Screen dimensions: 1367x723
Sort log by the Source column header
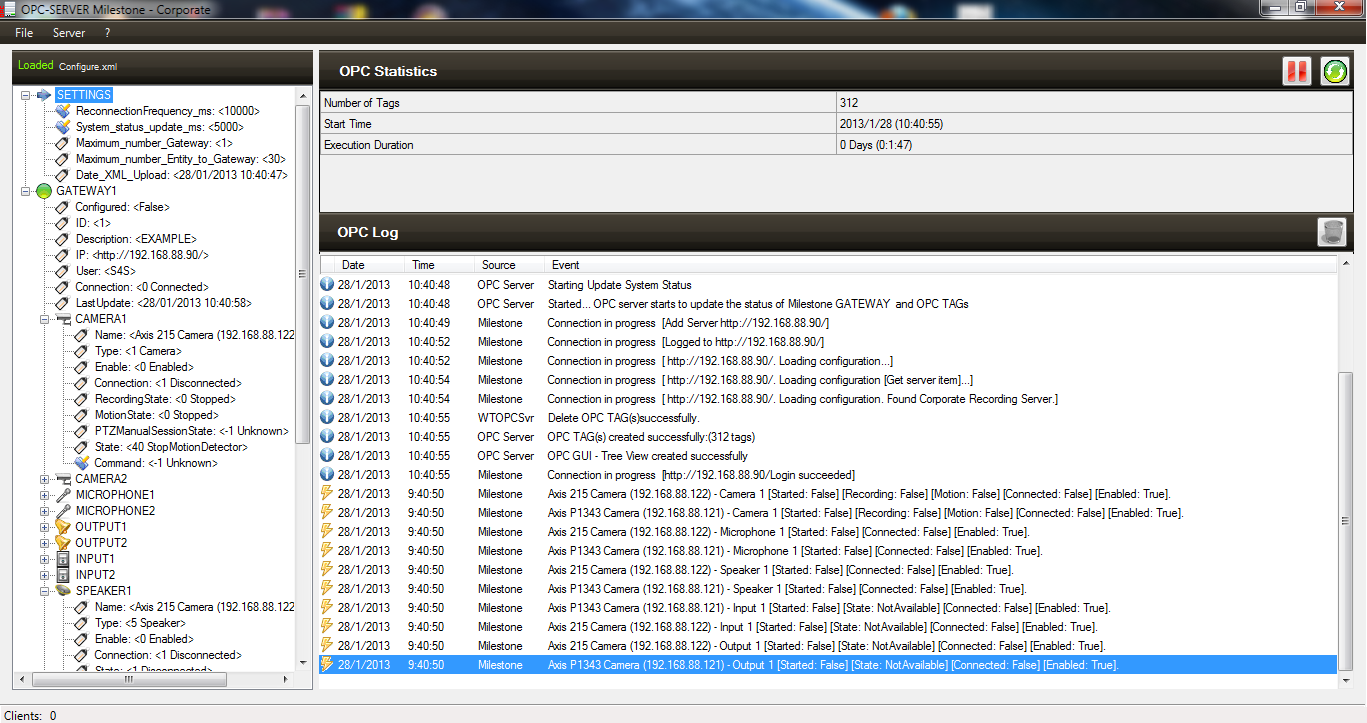tap(509, 265)
